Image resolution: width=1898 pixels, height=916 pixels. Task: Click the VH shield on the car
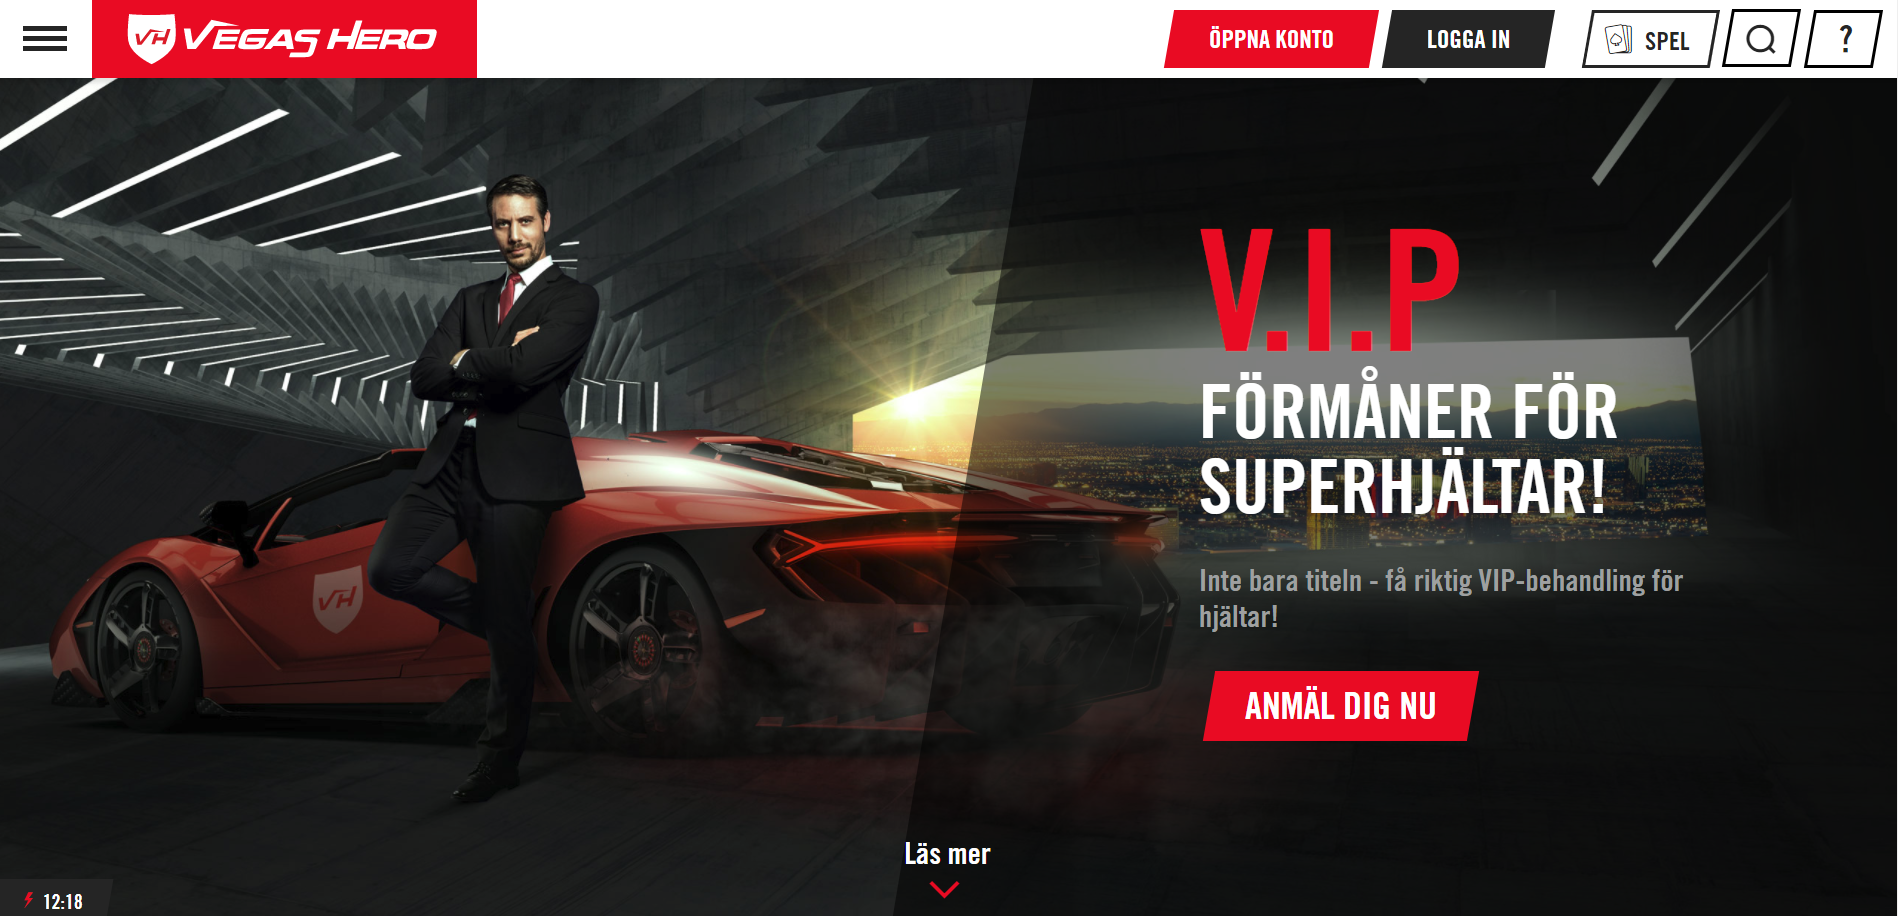tap(338, 598)
